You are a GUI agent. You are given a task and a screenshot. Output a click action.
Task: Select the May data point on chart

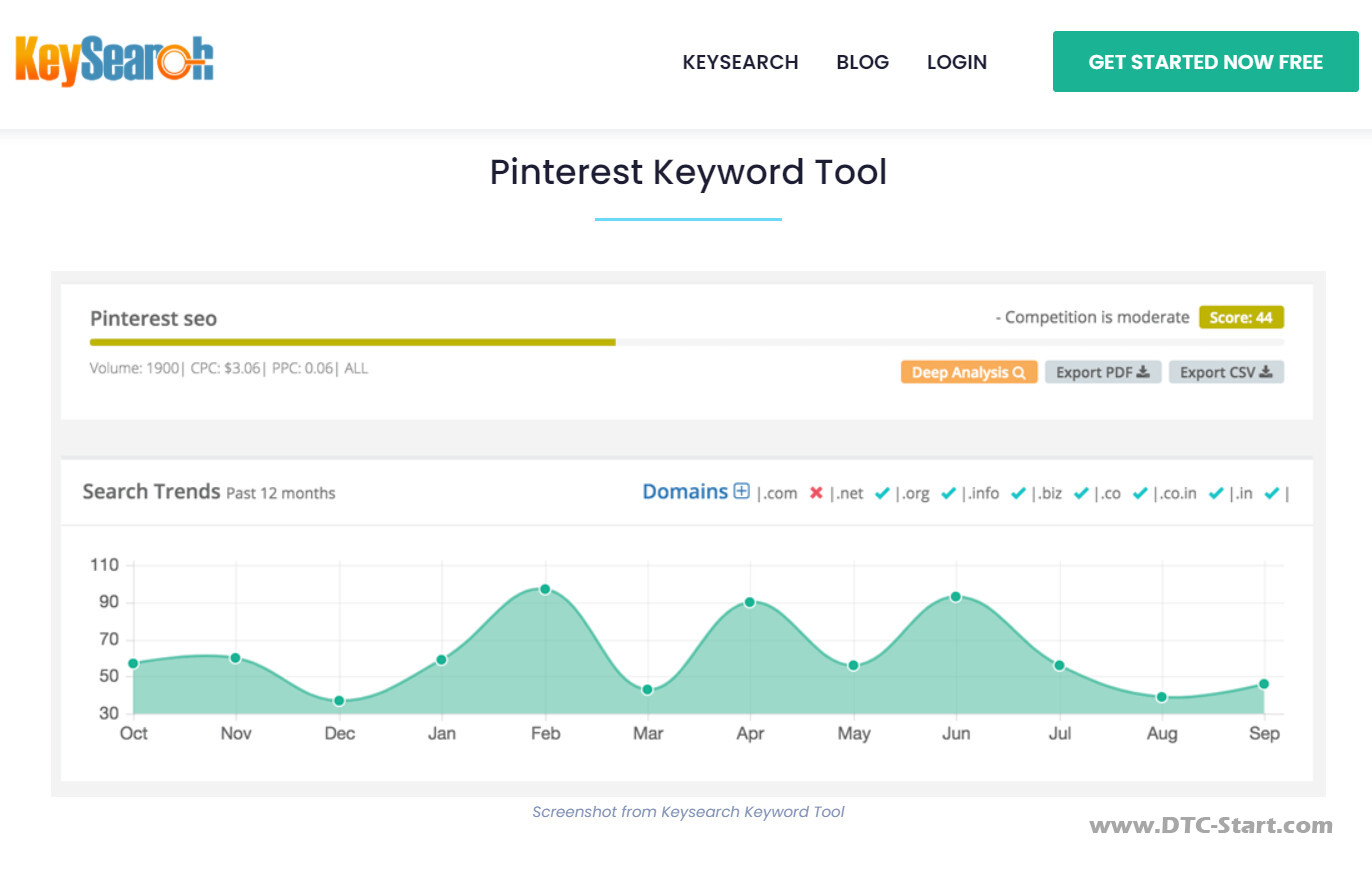[853, 665]
